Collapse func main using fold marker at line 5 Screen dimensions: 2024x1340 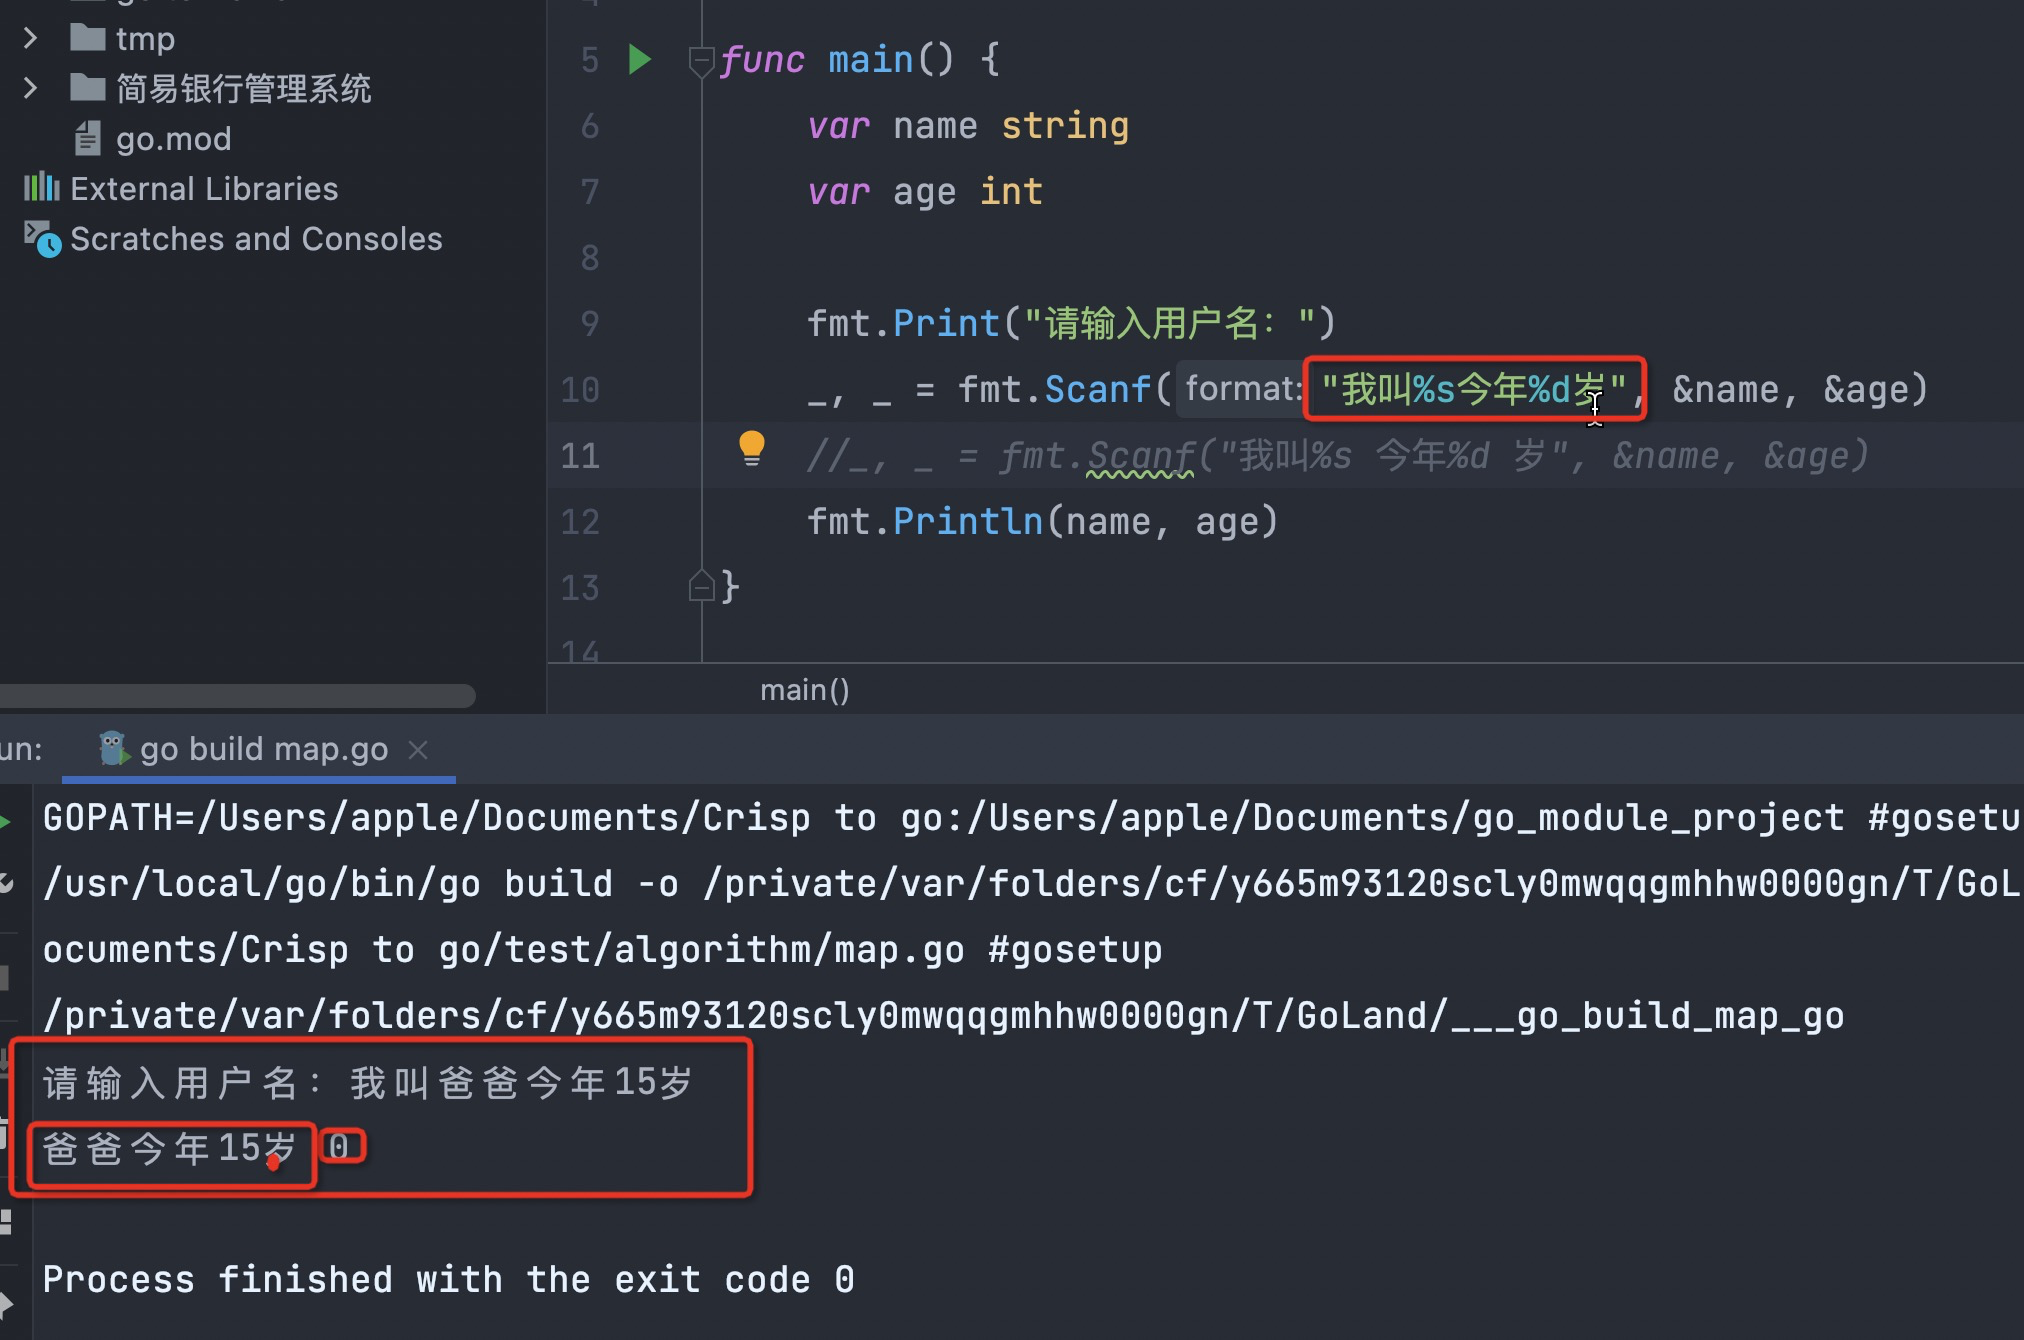[701, 60]
